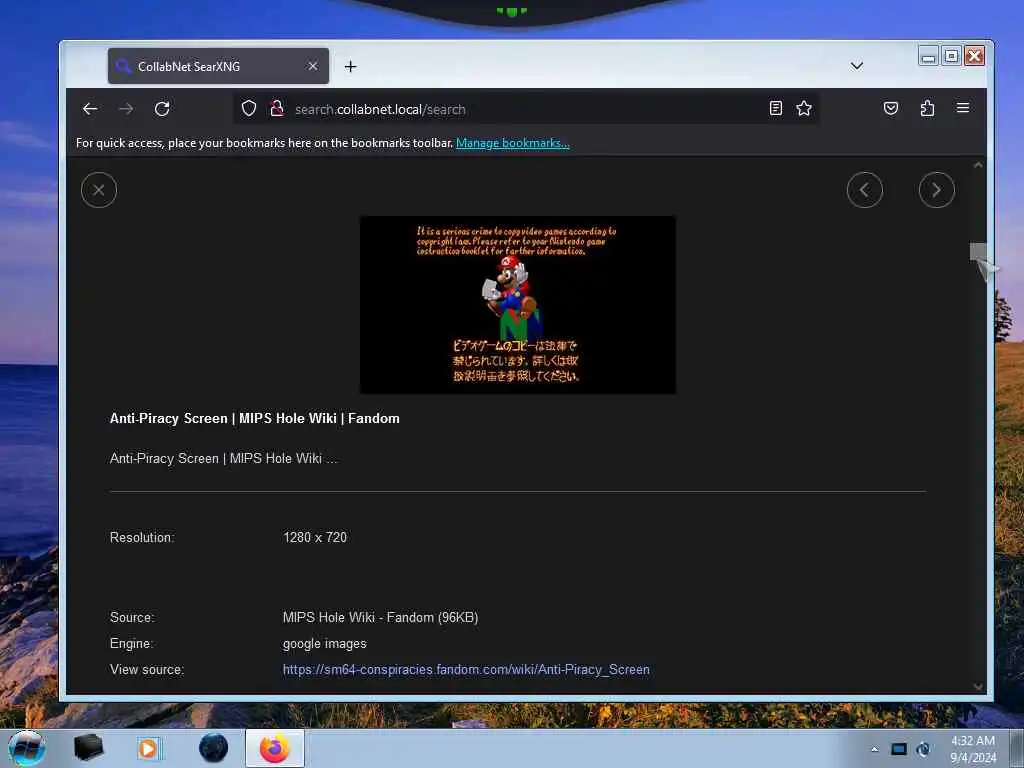The image size is (1024, 768).
Task: Select the google images engine text
Action: (325, 643)
